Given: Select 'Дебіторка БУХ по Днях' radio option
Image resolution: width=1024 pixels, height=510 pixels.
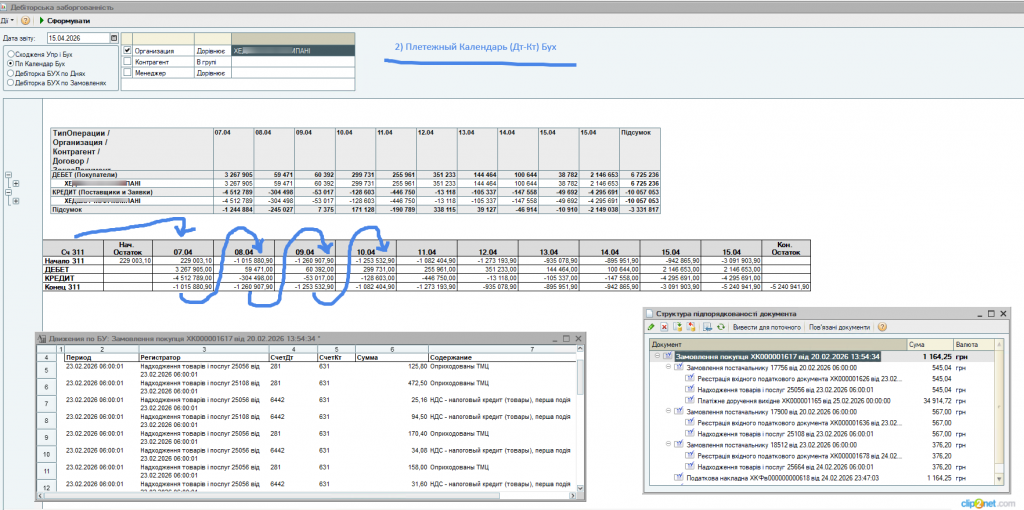Looking at the screenshot, I should (10, 73).
